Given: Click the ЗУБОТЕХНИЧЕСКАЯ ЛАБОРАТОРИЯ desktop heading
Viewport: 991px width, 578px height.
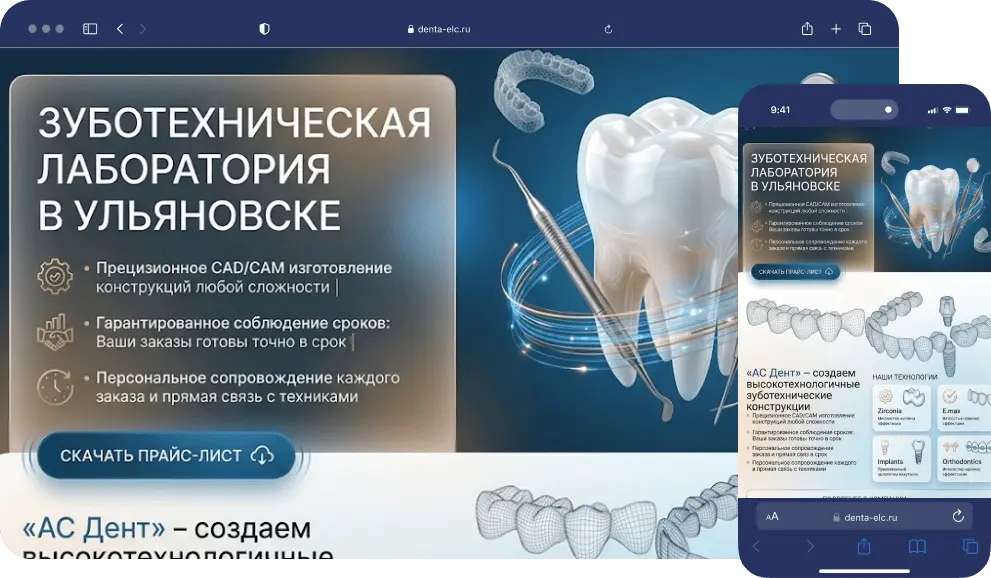Looking at the screenshot, I should click(234, 169).
